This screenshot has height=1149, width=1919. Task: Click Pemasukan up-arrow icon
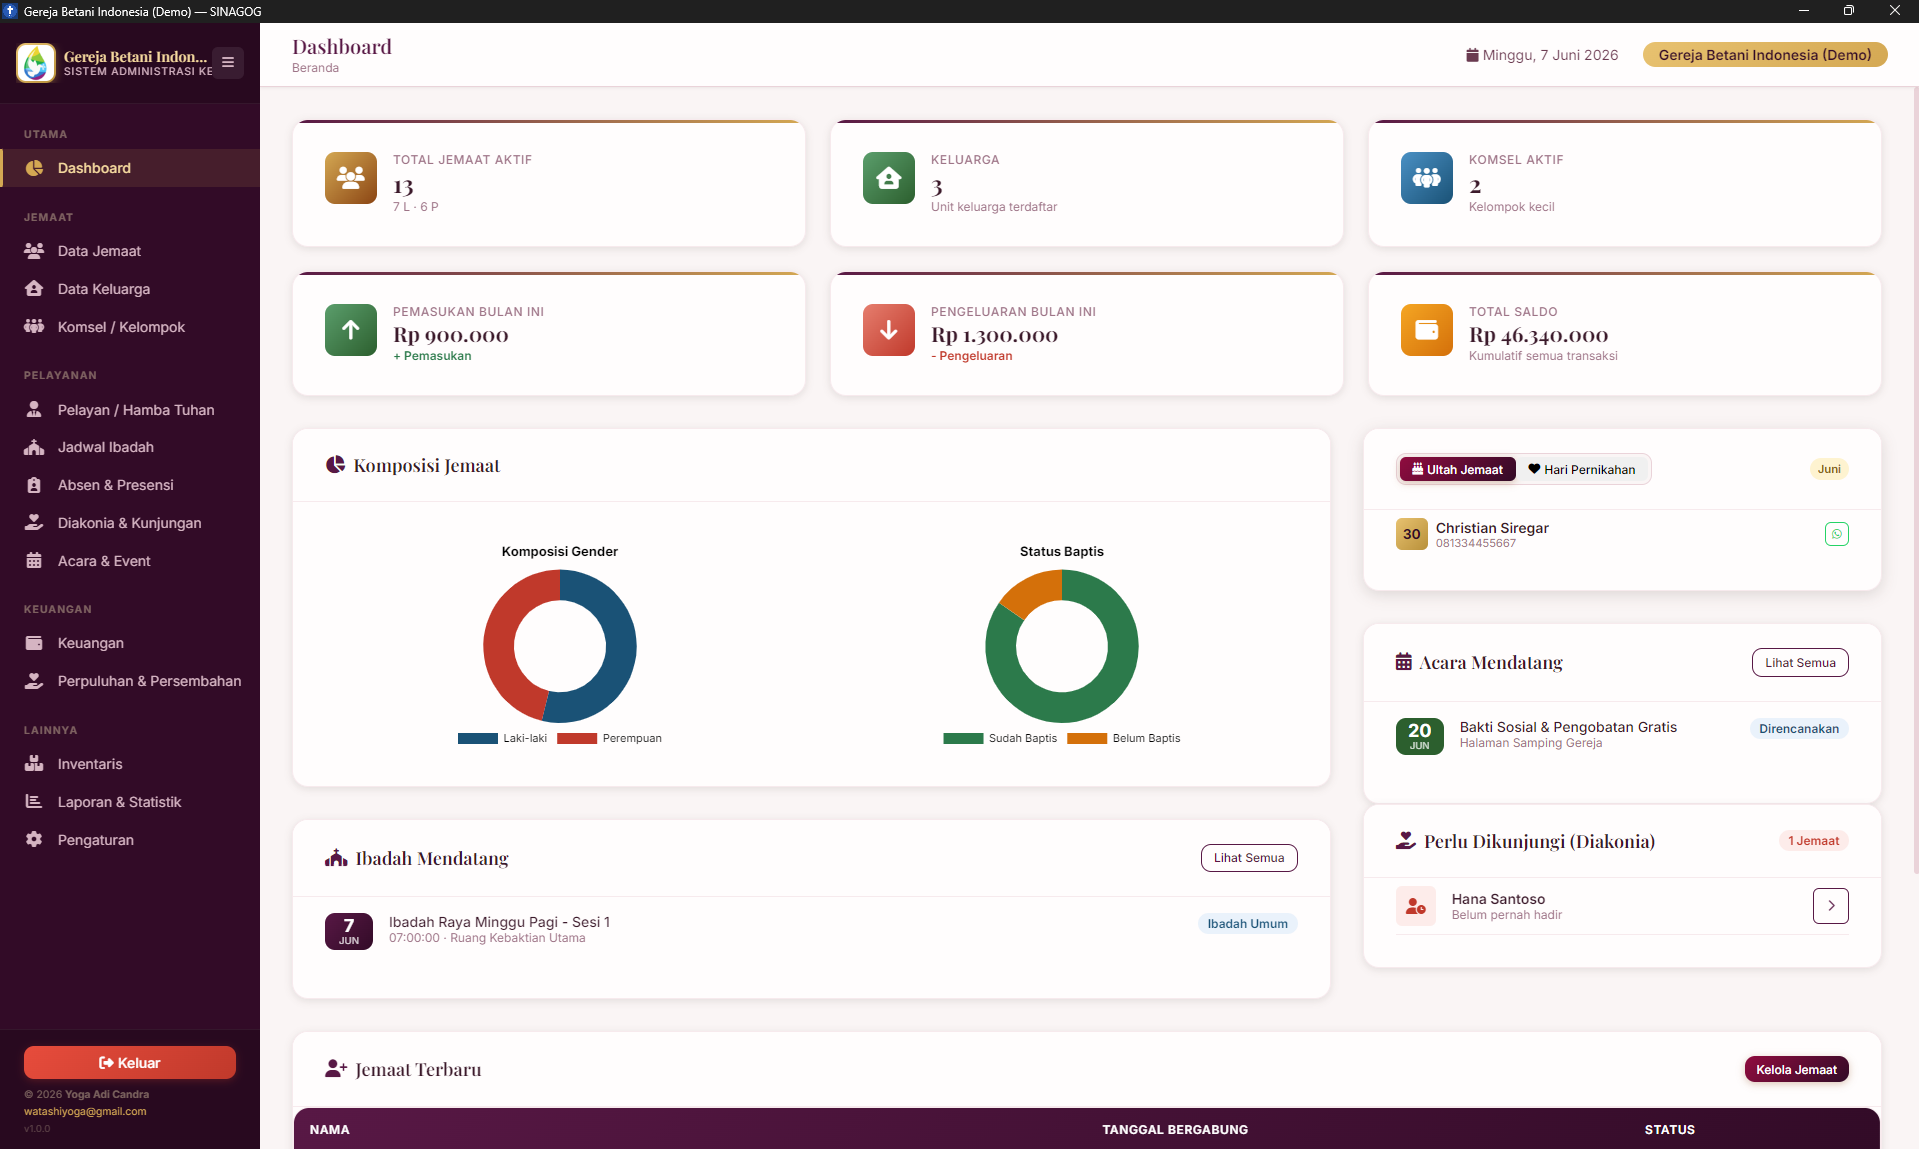(351, 330)
